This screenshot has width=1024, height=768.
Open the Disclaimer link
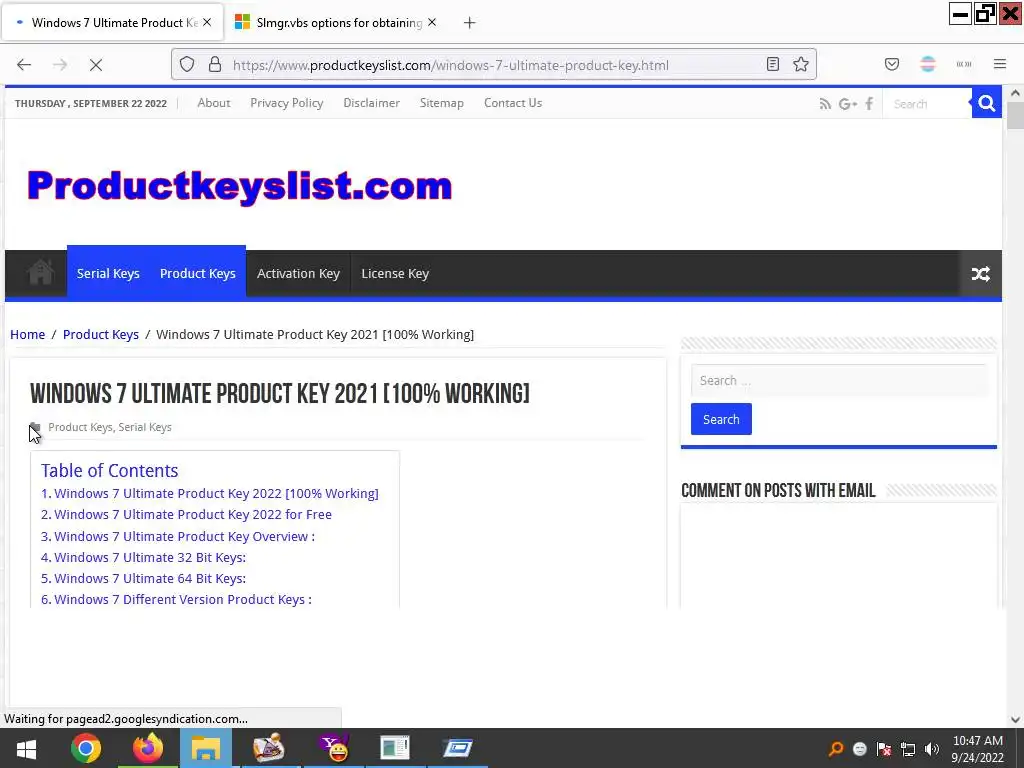coord(372,103)
